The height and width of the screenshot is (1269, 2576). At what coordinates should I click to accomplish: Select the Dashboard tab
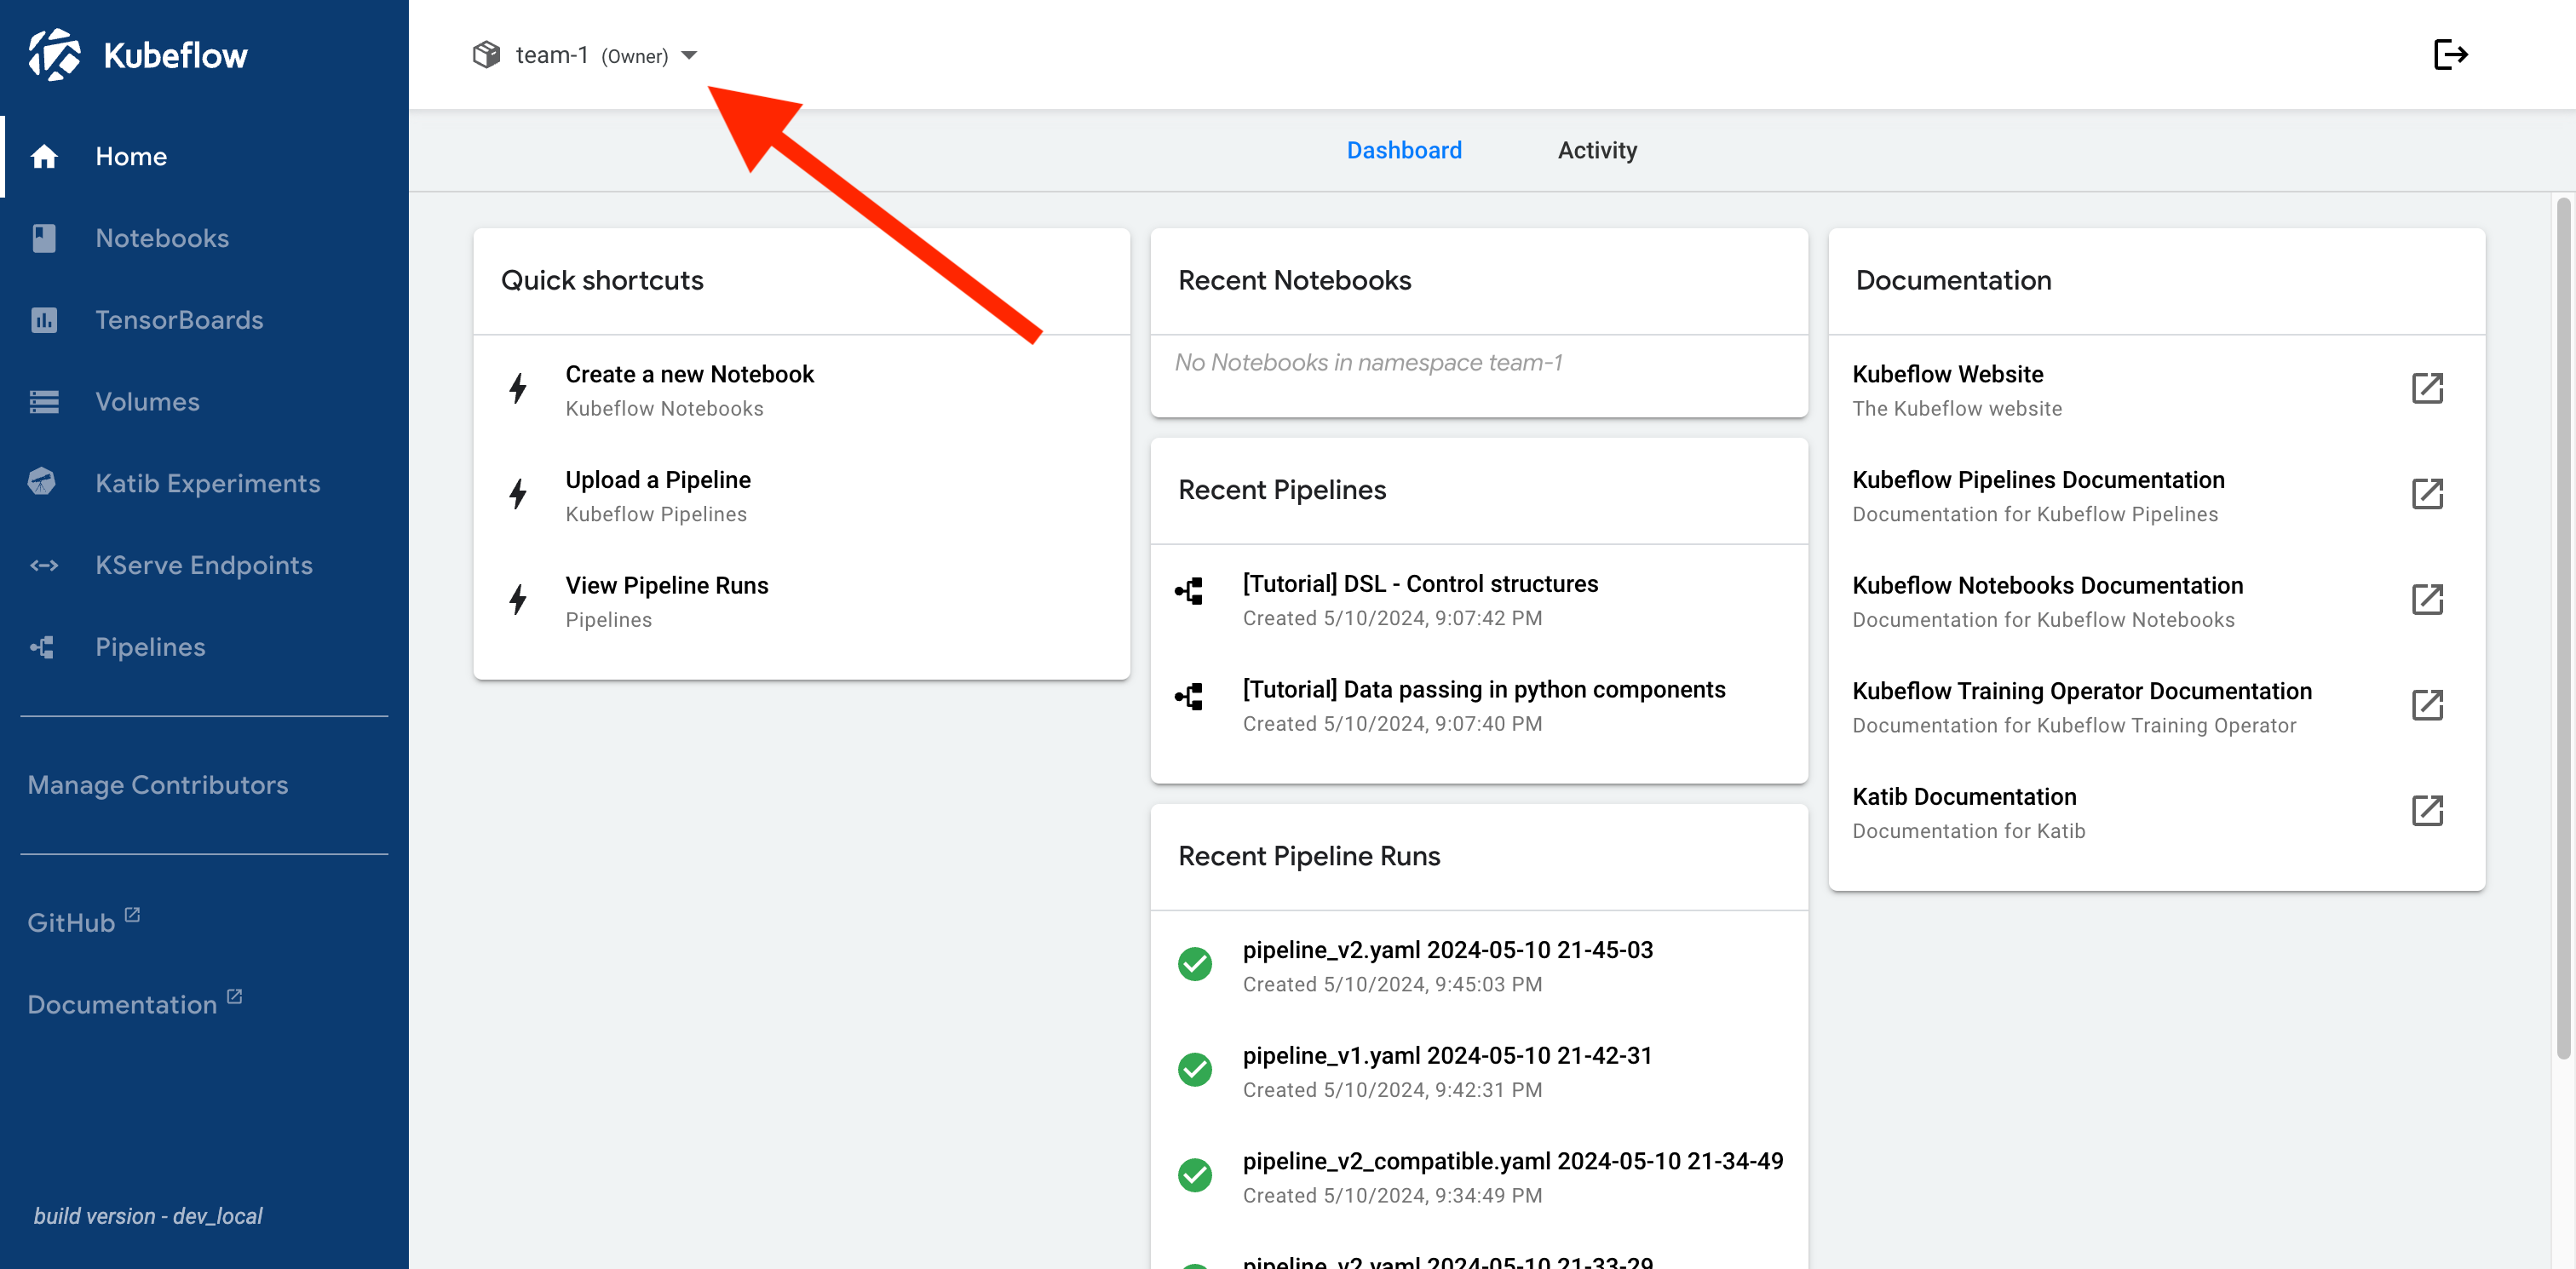click(x=1404, y=150)
